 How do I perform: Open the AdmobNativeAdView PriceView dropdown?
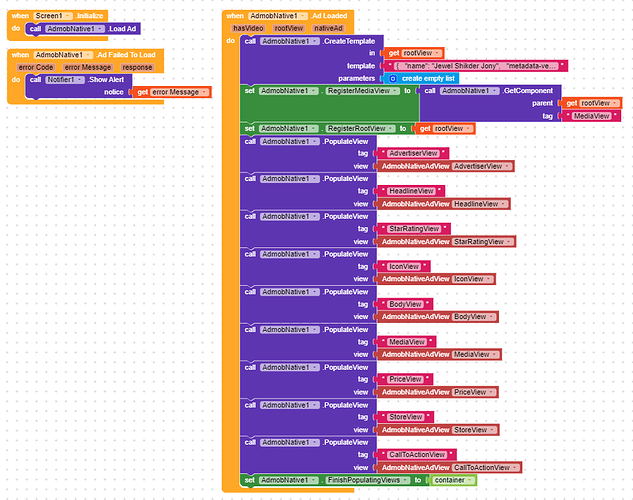coord(474,392)
